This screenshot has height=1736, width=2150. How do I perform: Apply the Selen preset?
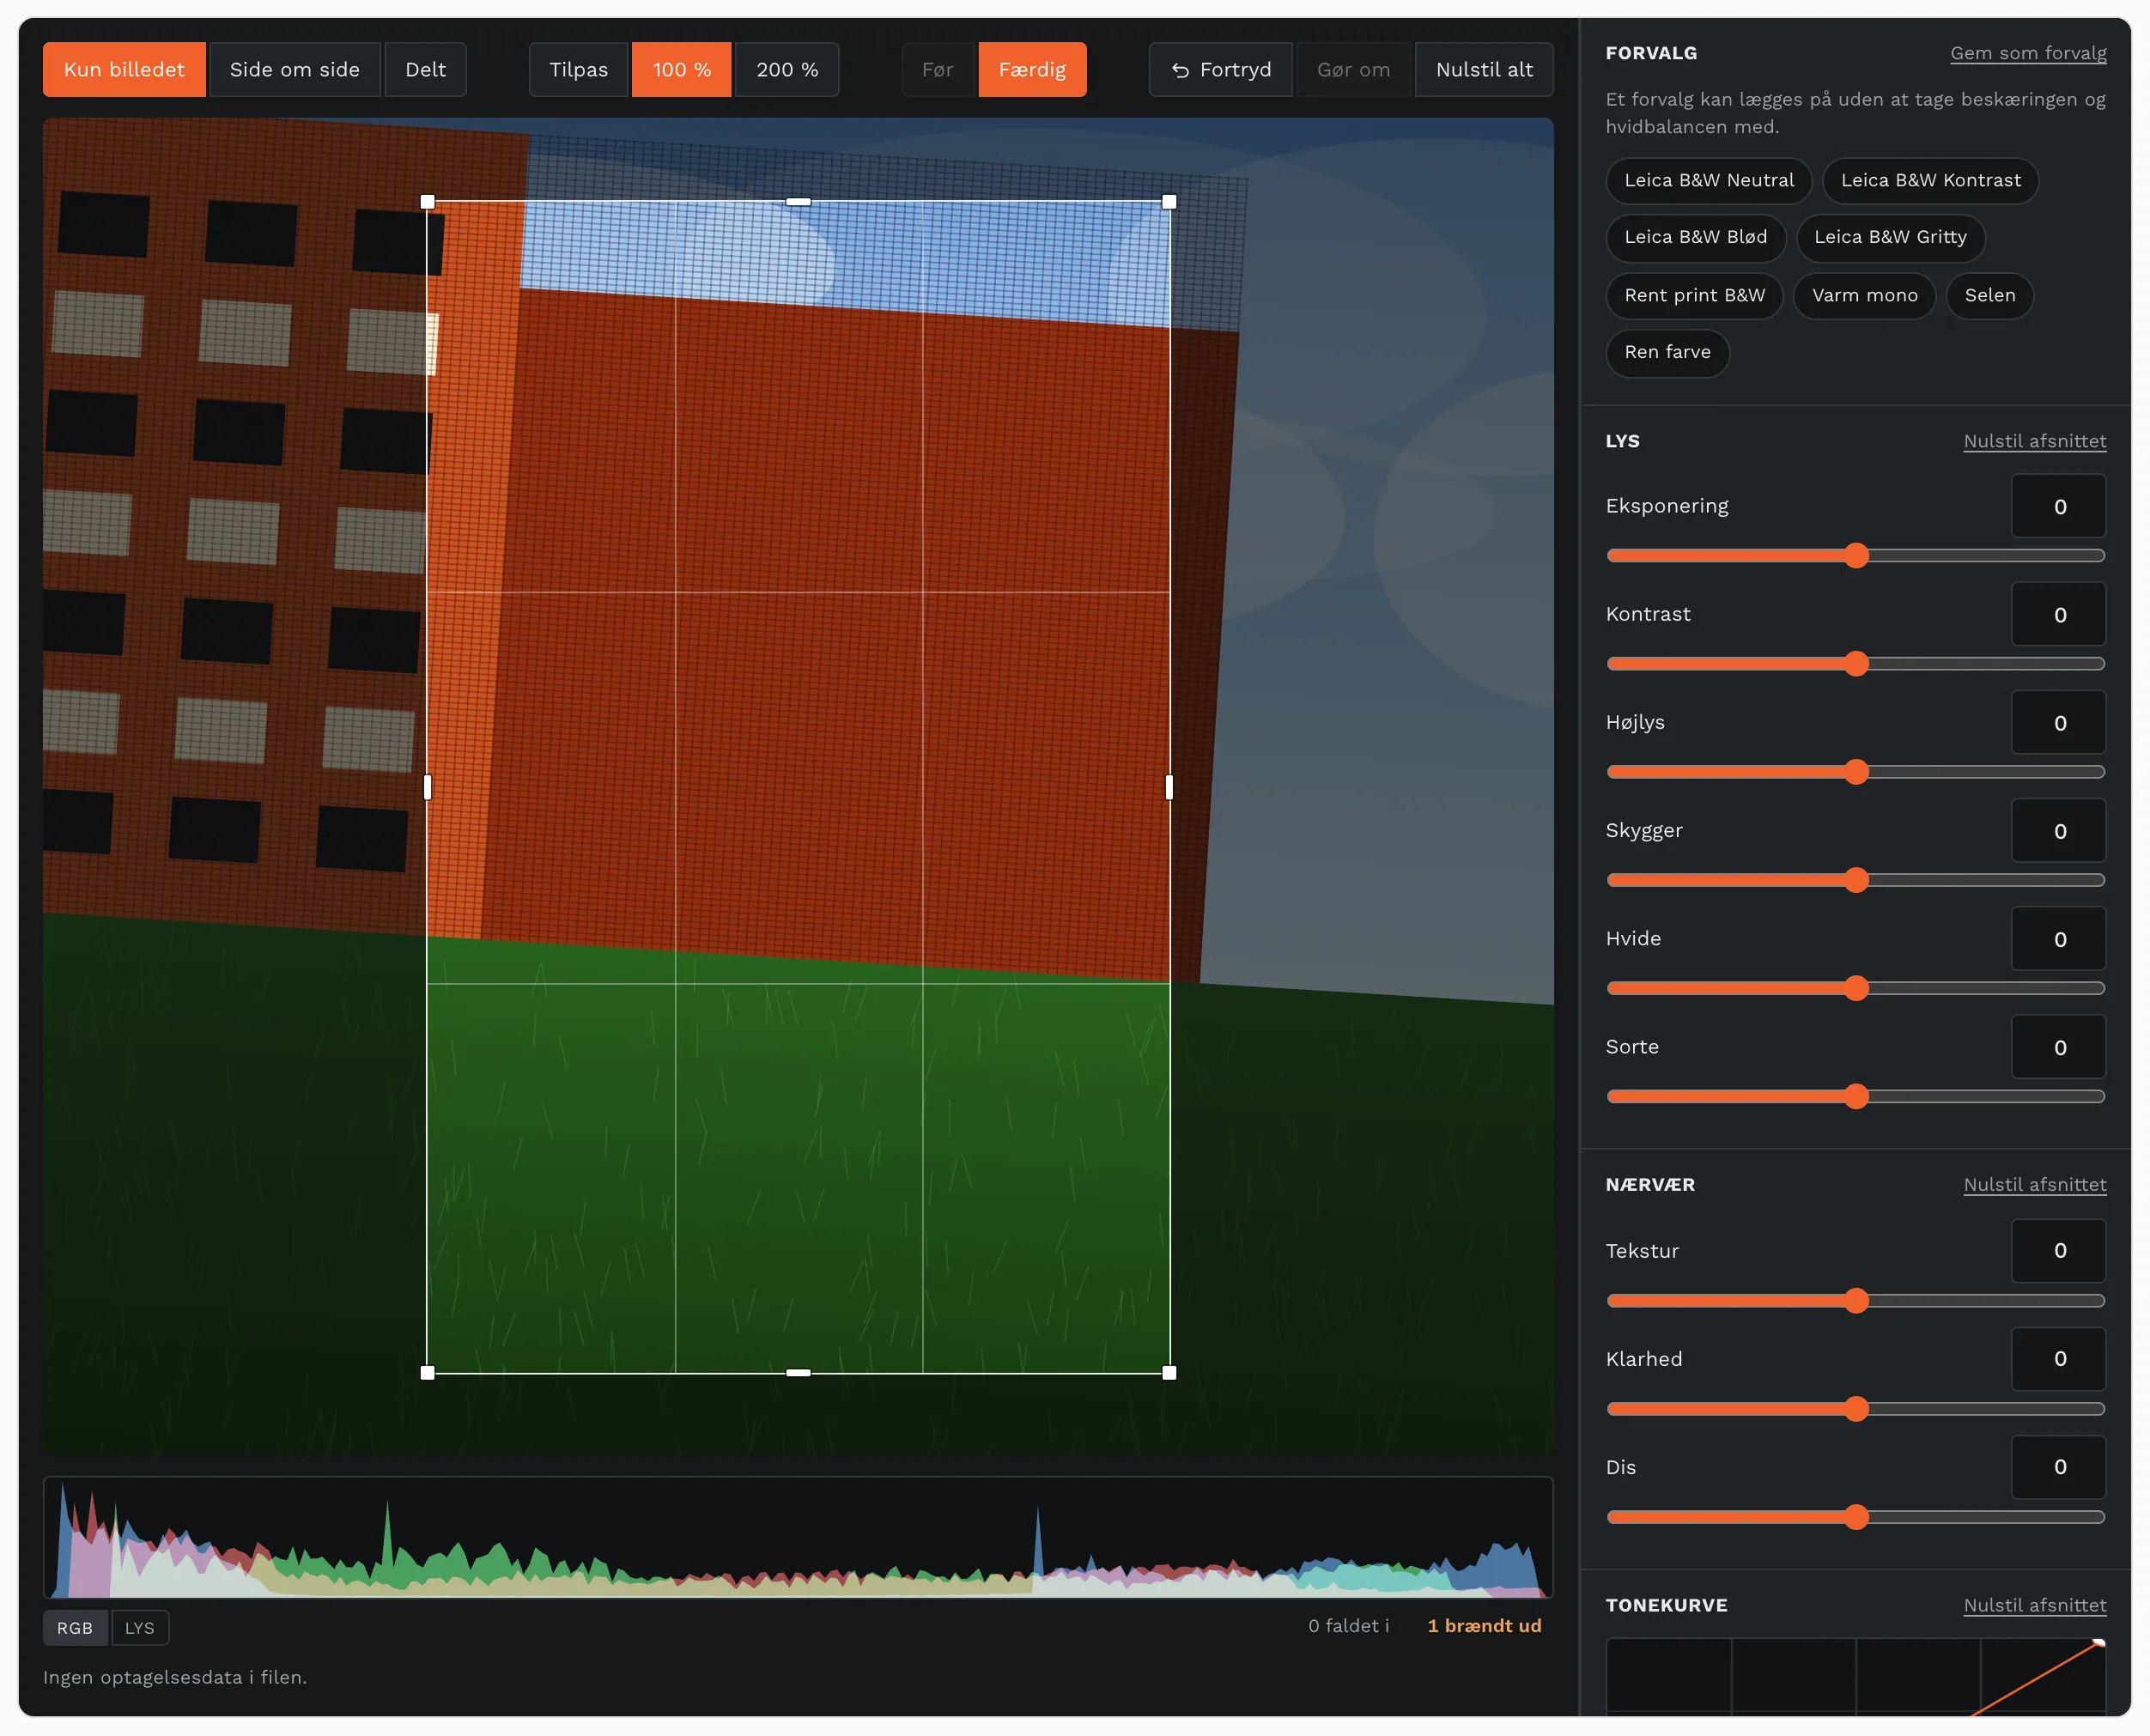(1989, 296)
